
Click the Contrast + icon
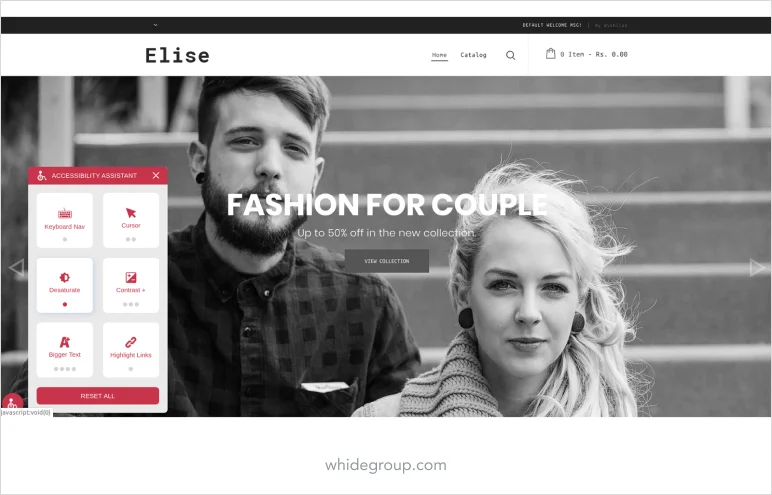[131, 277]
